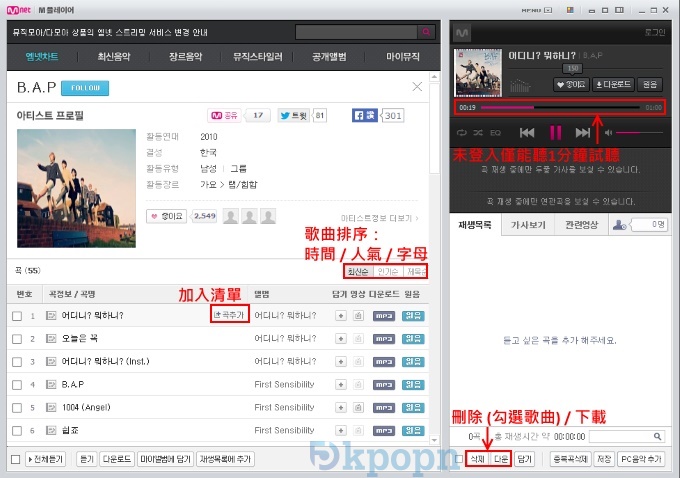Image resolution: width=680 pixels, height=478 pixels.
Task: Open the 뮤직스타일러 tab
Action: 258,56
